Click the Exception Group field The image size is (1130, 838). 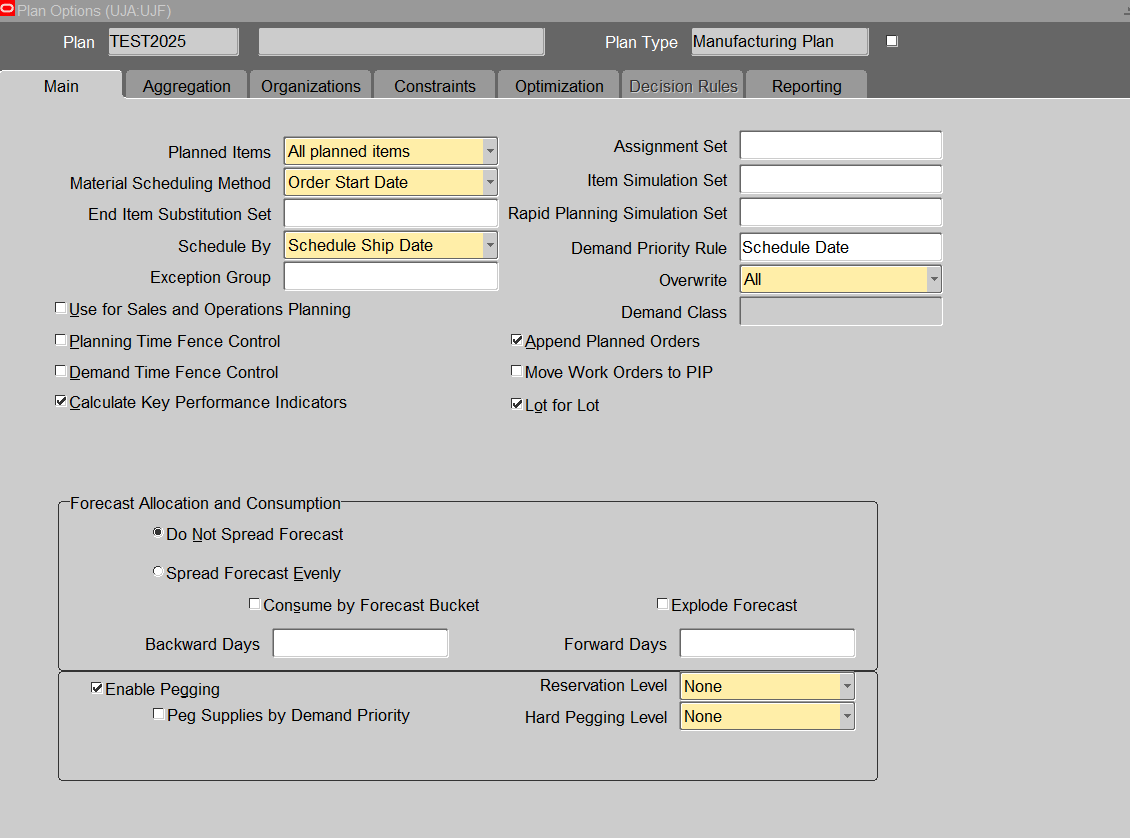coord(391,276)
